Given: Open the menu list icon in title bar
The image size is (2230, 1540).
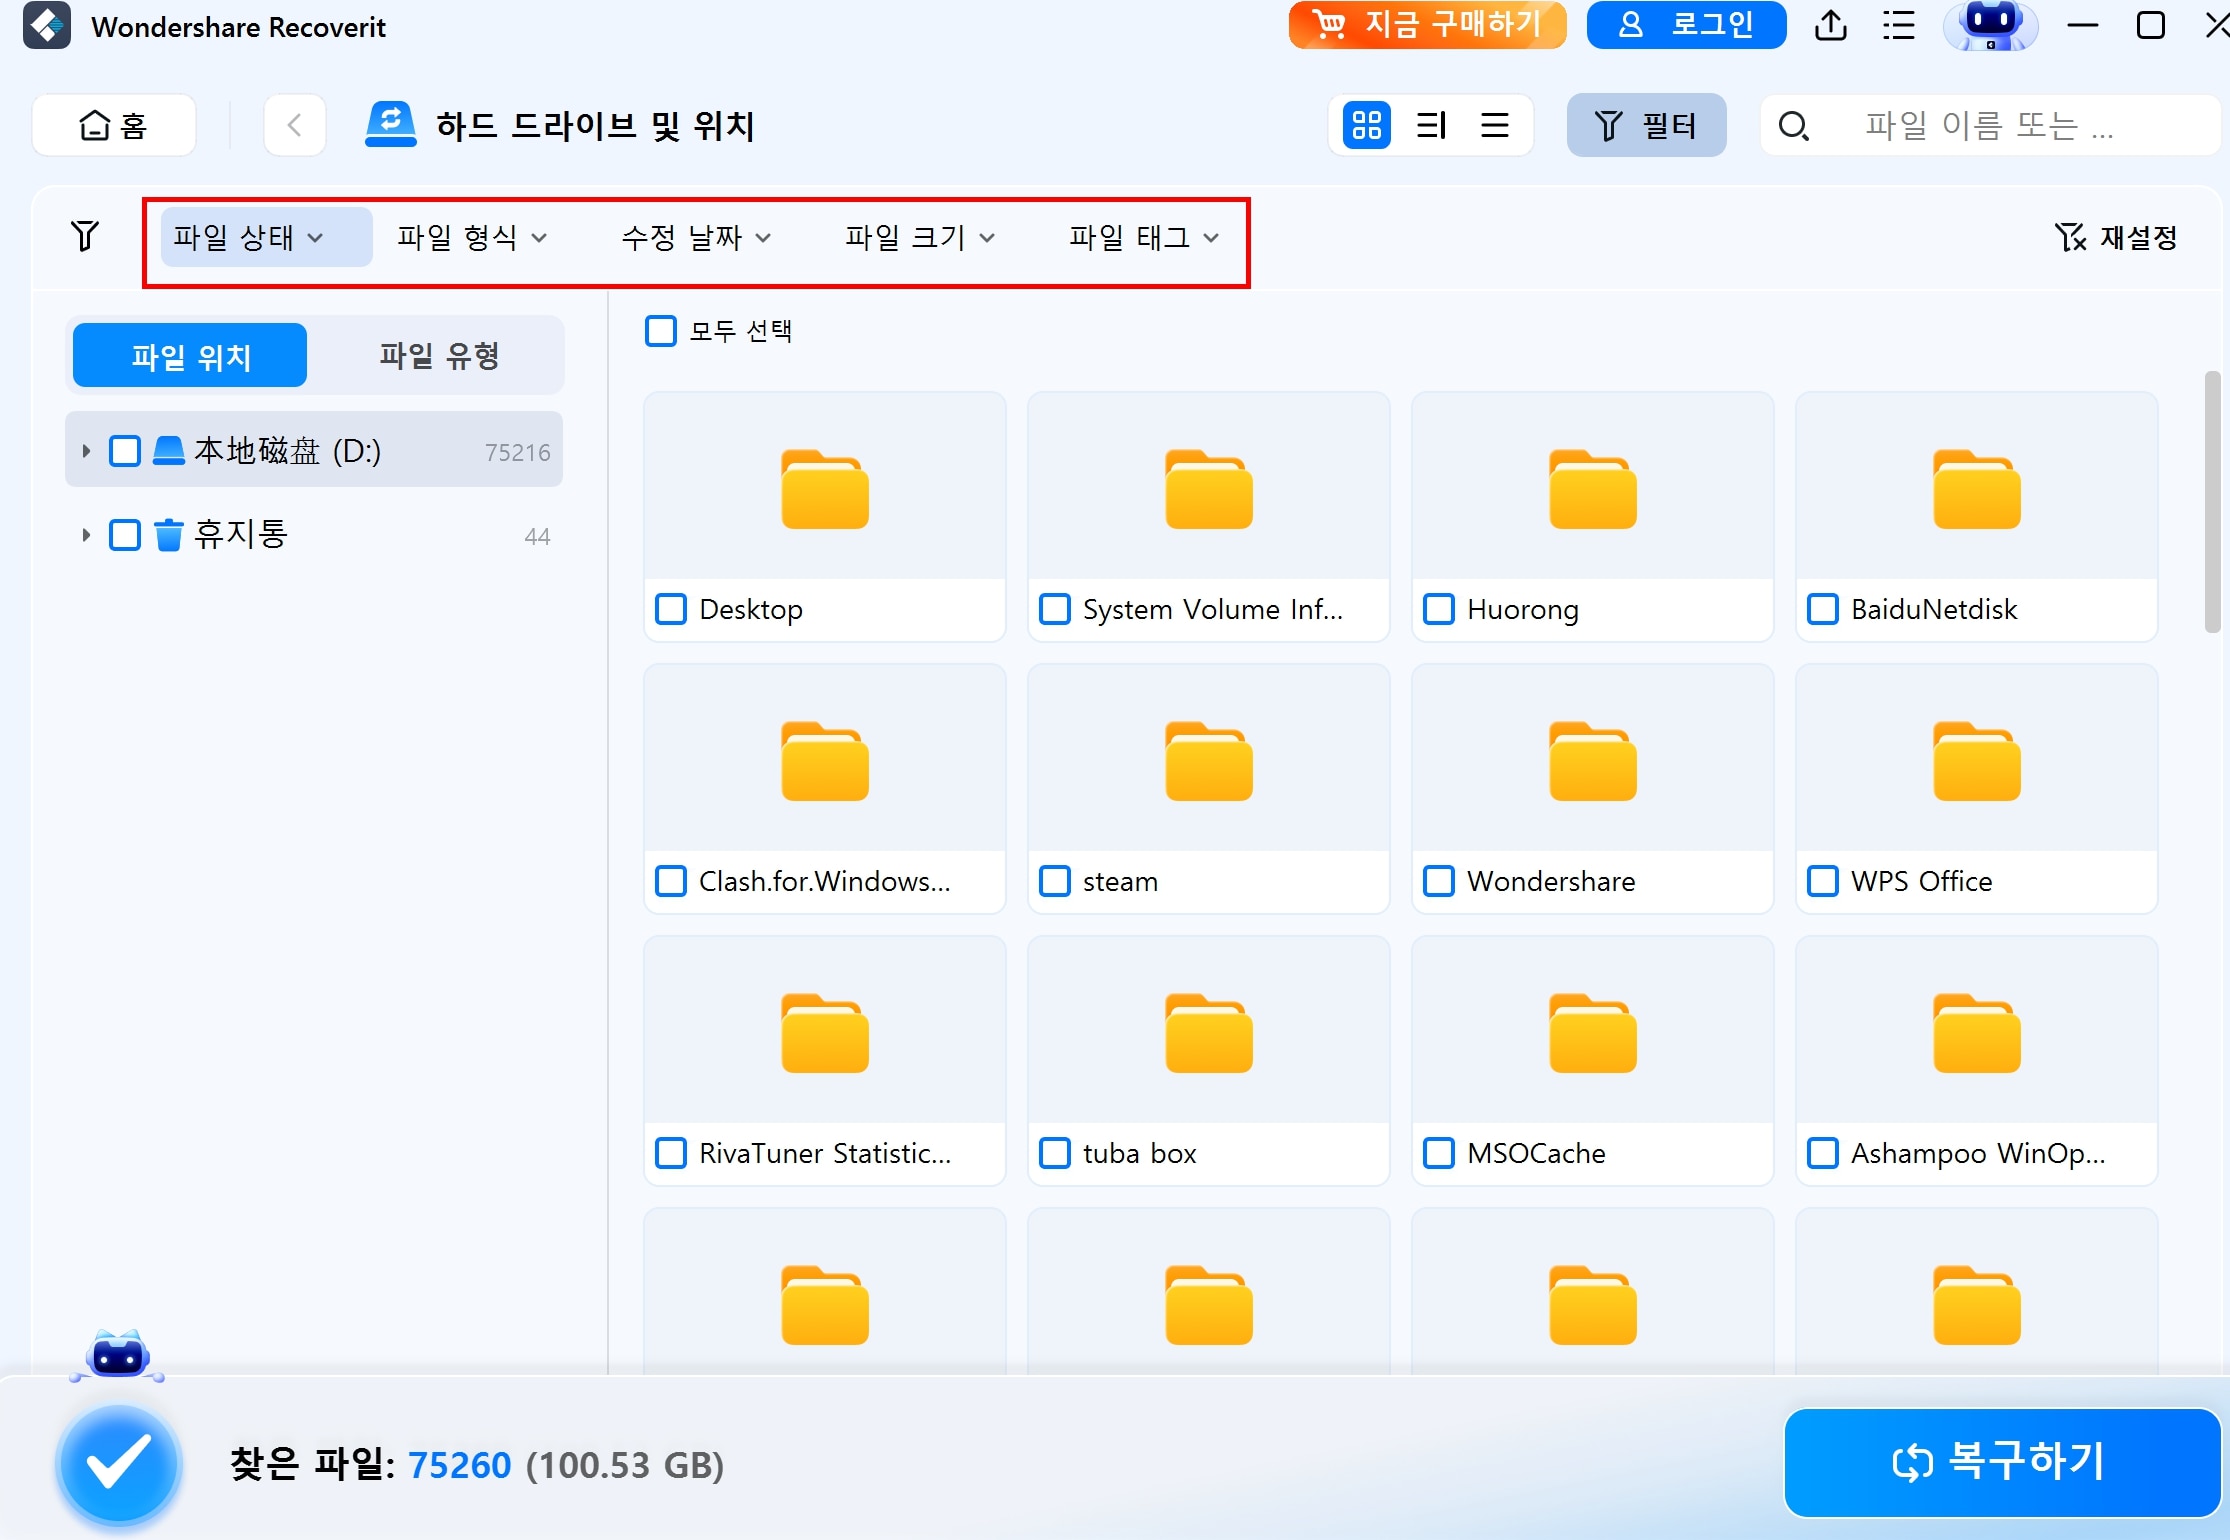Looking at the screenshot, I should [x=1898, y=26].
